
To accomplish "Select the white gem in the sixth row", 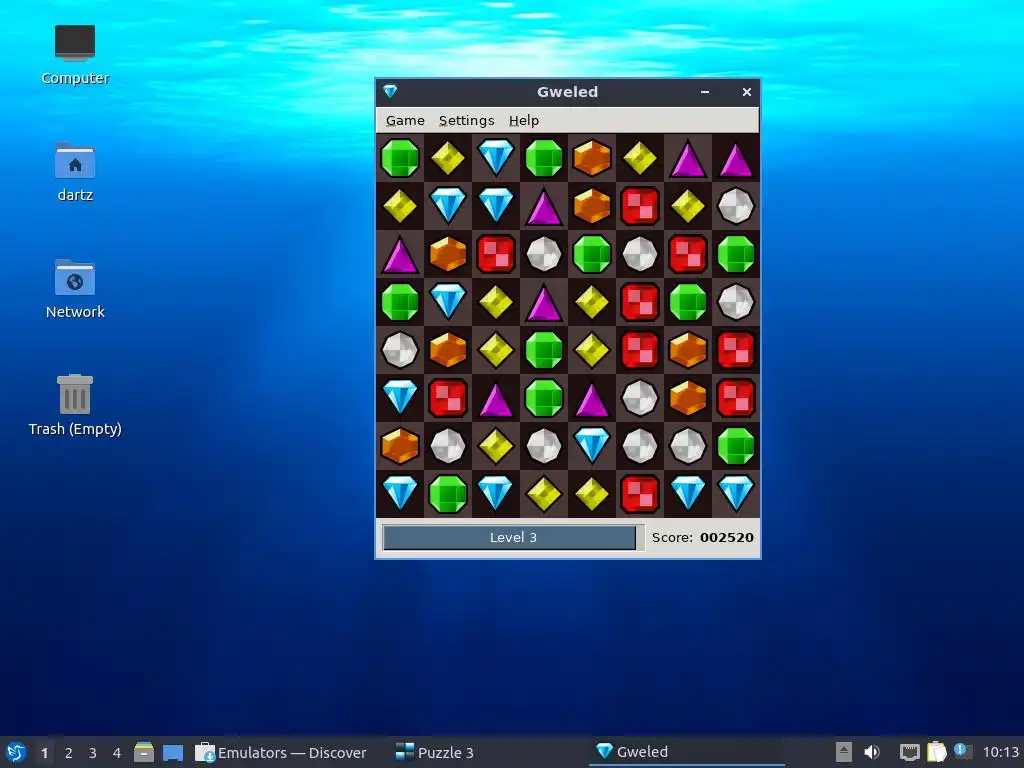I will [640, 398].
